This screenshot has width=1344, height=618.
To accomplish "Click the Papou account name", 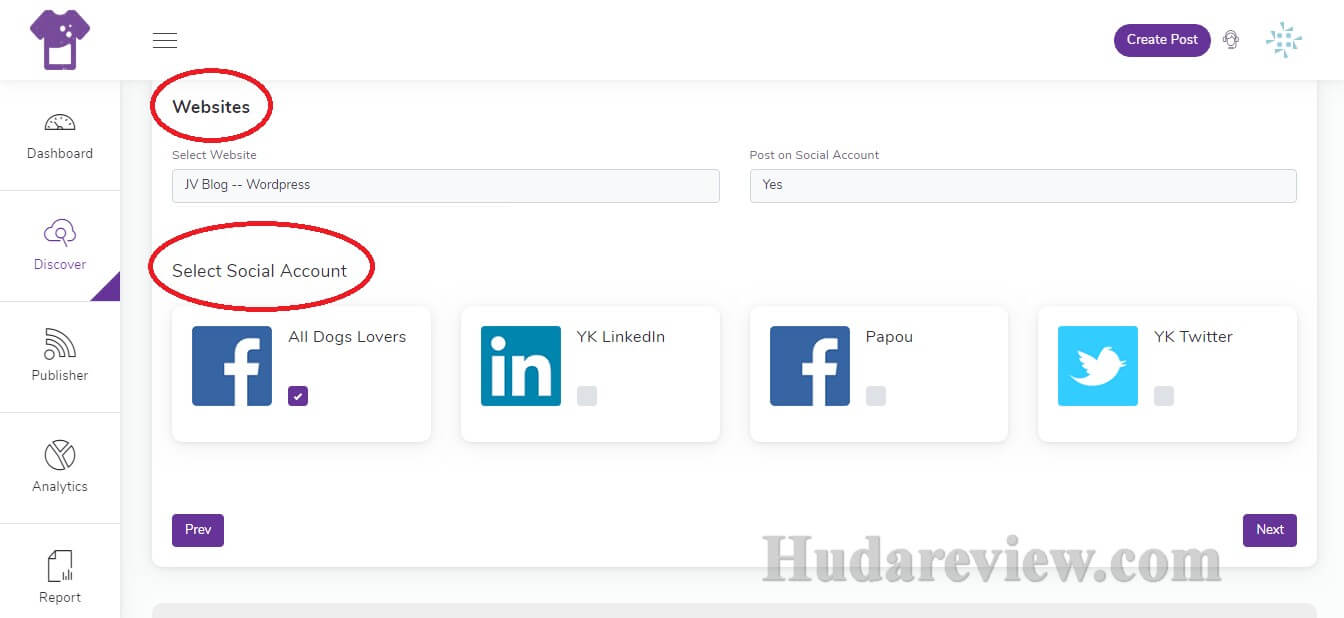I will click(889, 337).
